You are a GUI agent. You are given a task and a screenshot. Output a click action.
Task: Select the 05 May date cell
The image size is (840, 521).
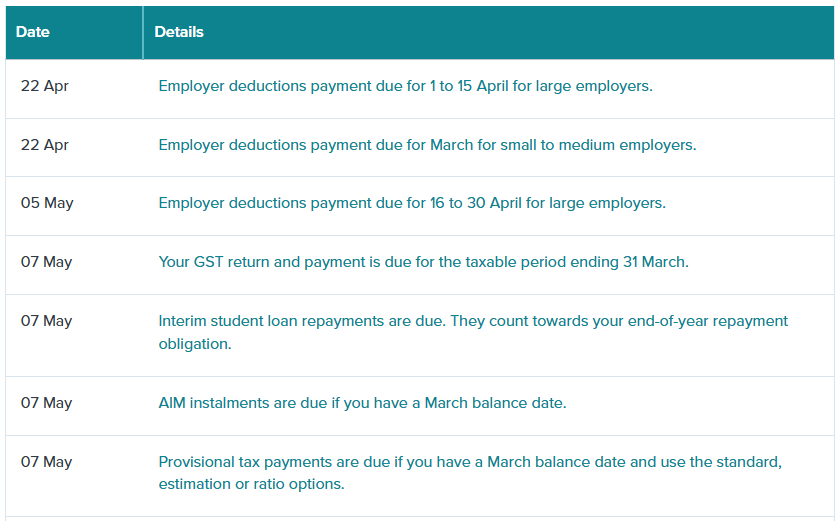47,203
